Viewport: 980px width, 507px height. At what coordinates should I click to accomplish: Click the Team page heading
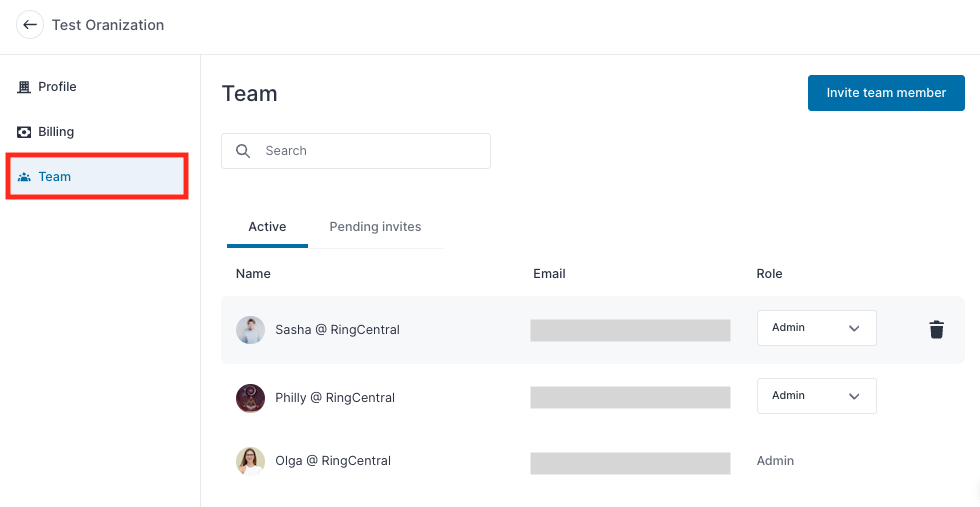tap(249, 94)
